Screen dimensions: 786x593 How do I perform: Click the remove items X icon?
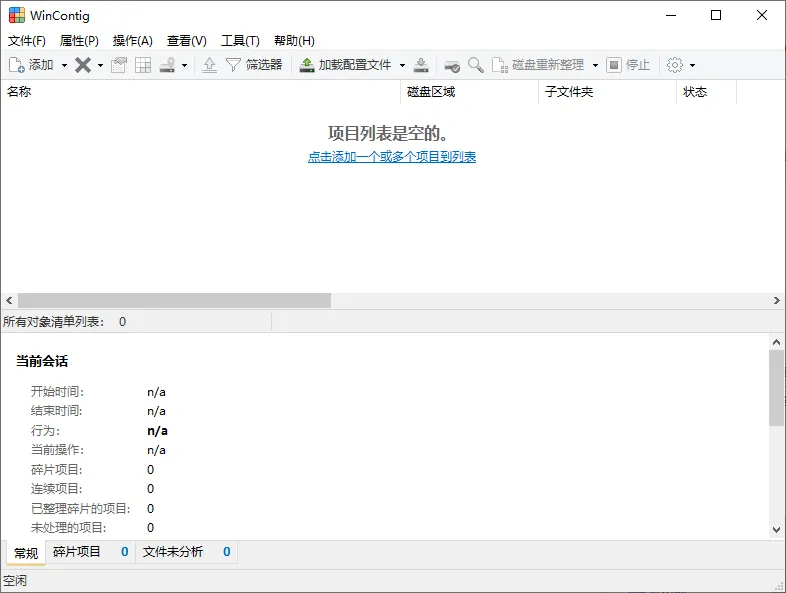pos(83,65)
